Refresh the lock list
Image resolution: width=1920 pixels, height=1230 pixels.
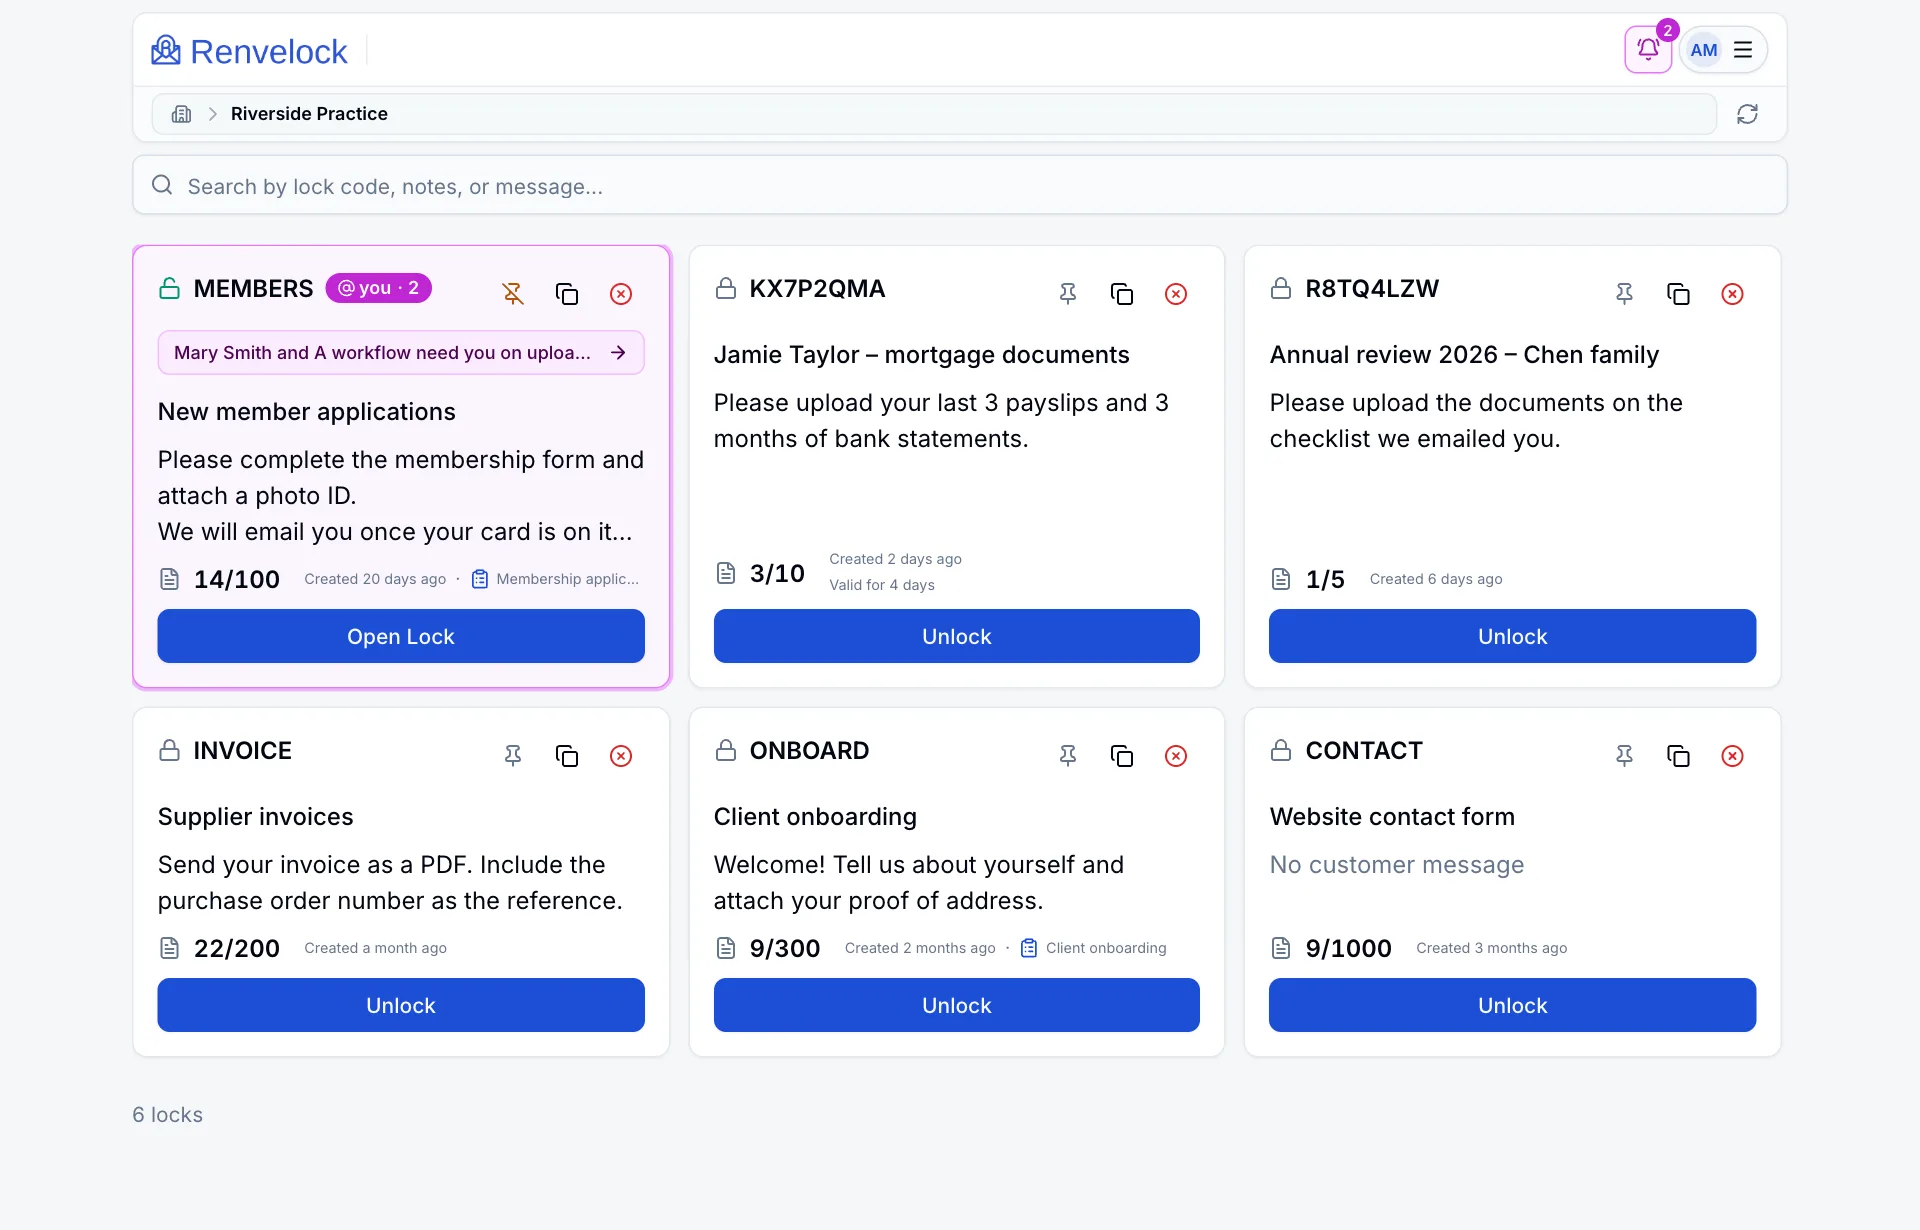tap(1747, 114)
